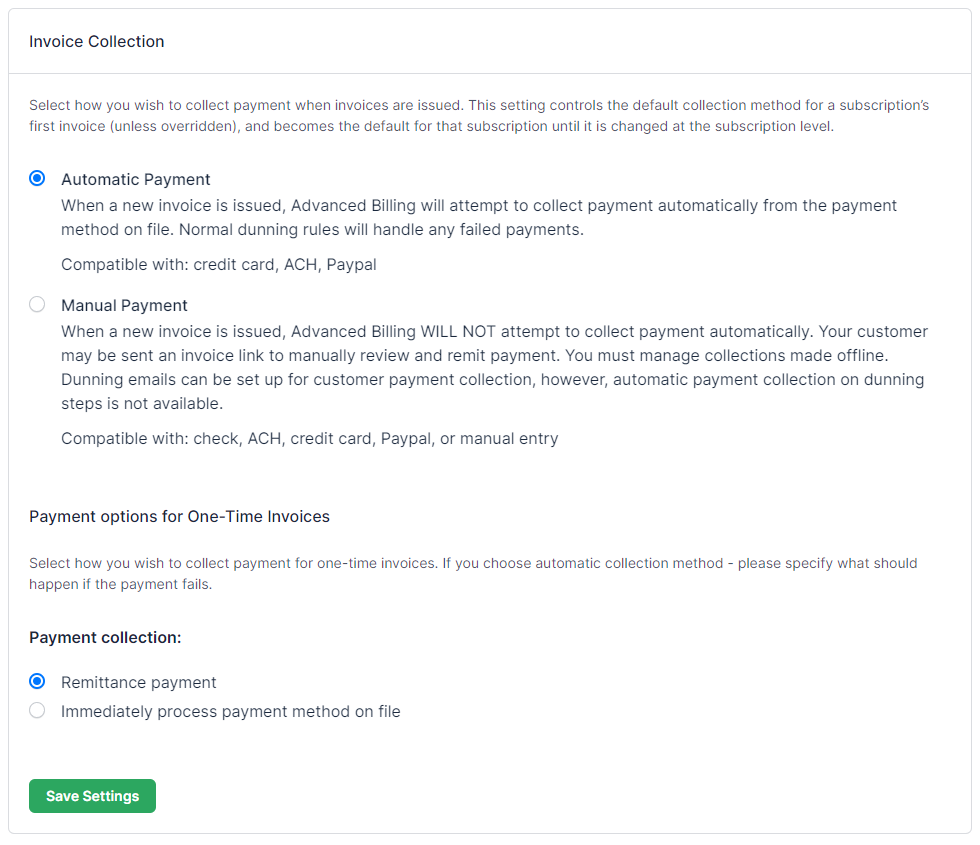Click the Save Settings button

92,796
